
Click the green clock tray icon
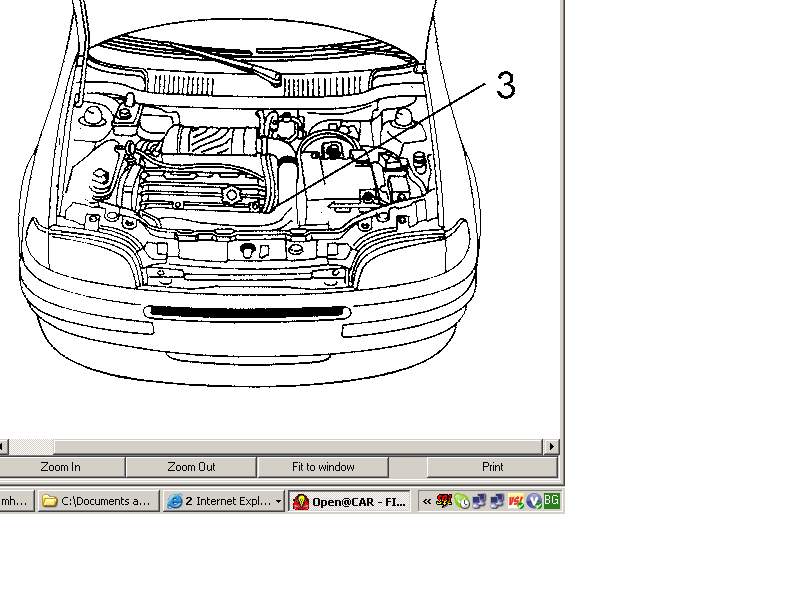[x=462, y=501]
